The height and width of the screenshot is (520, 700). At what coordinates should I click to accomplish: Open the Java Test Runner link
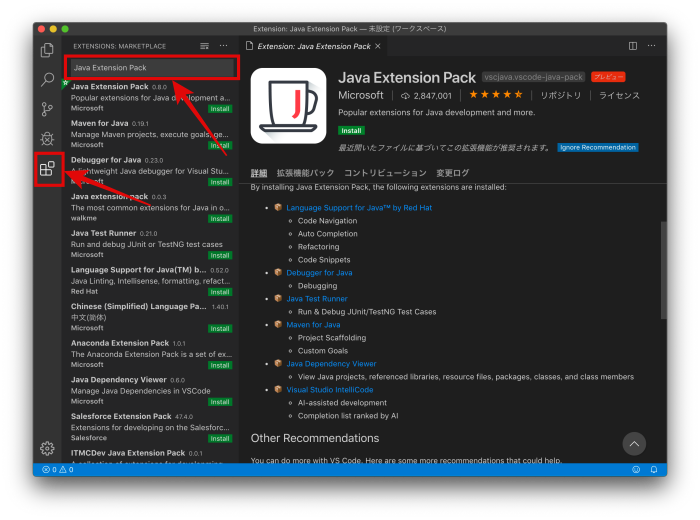[x=317, y=299]
